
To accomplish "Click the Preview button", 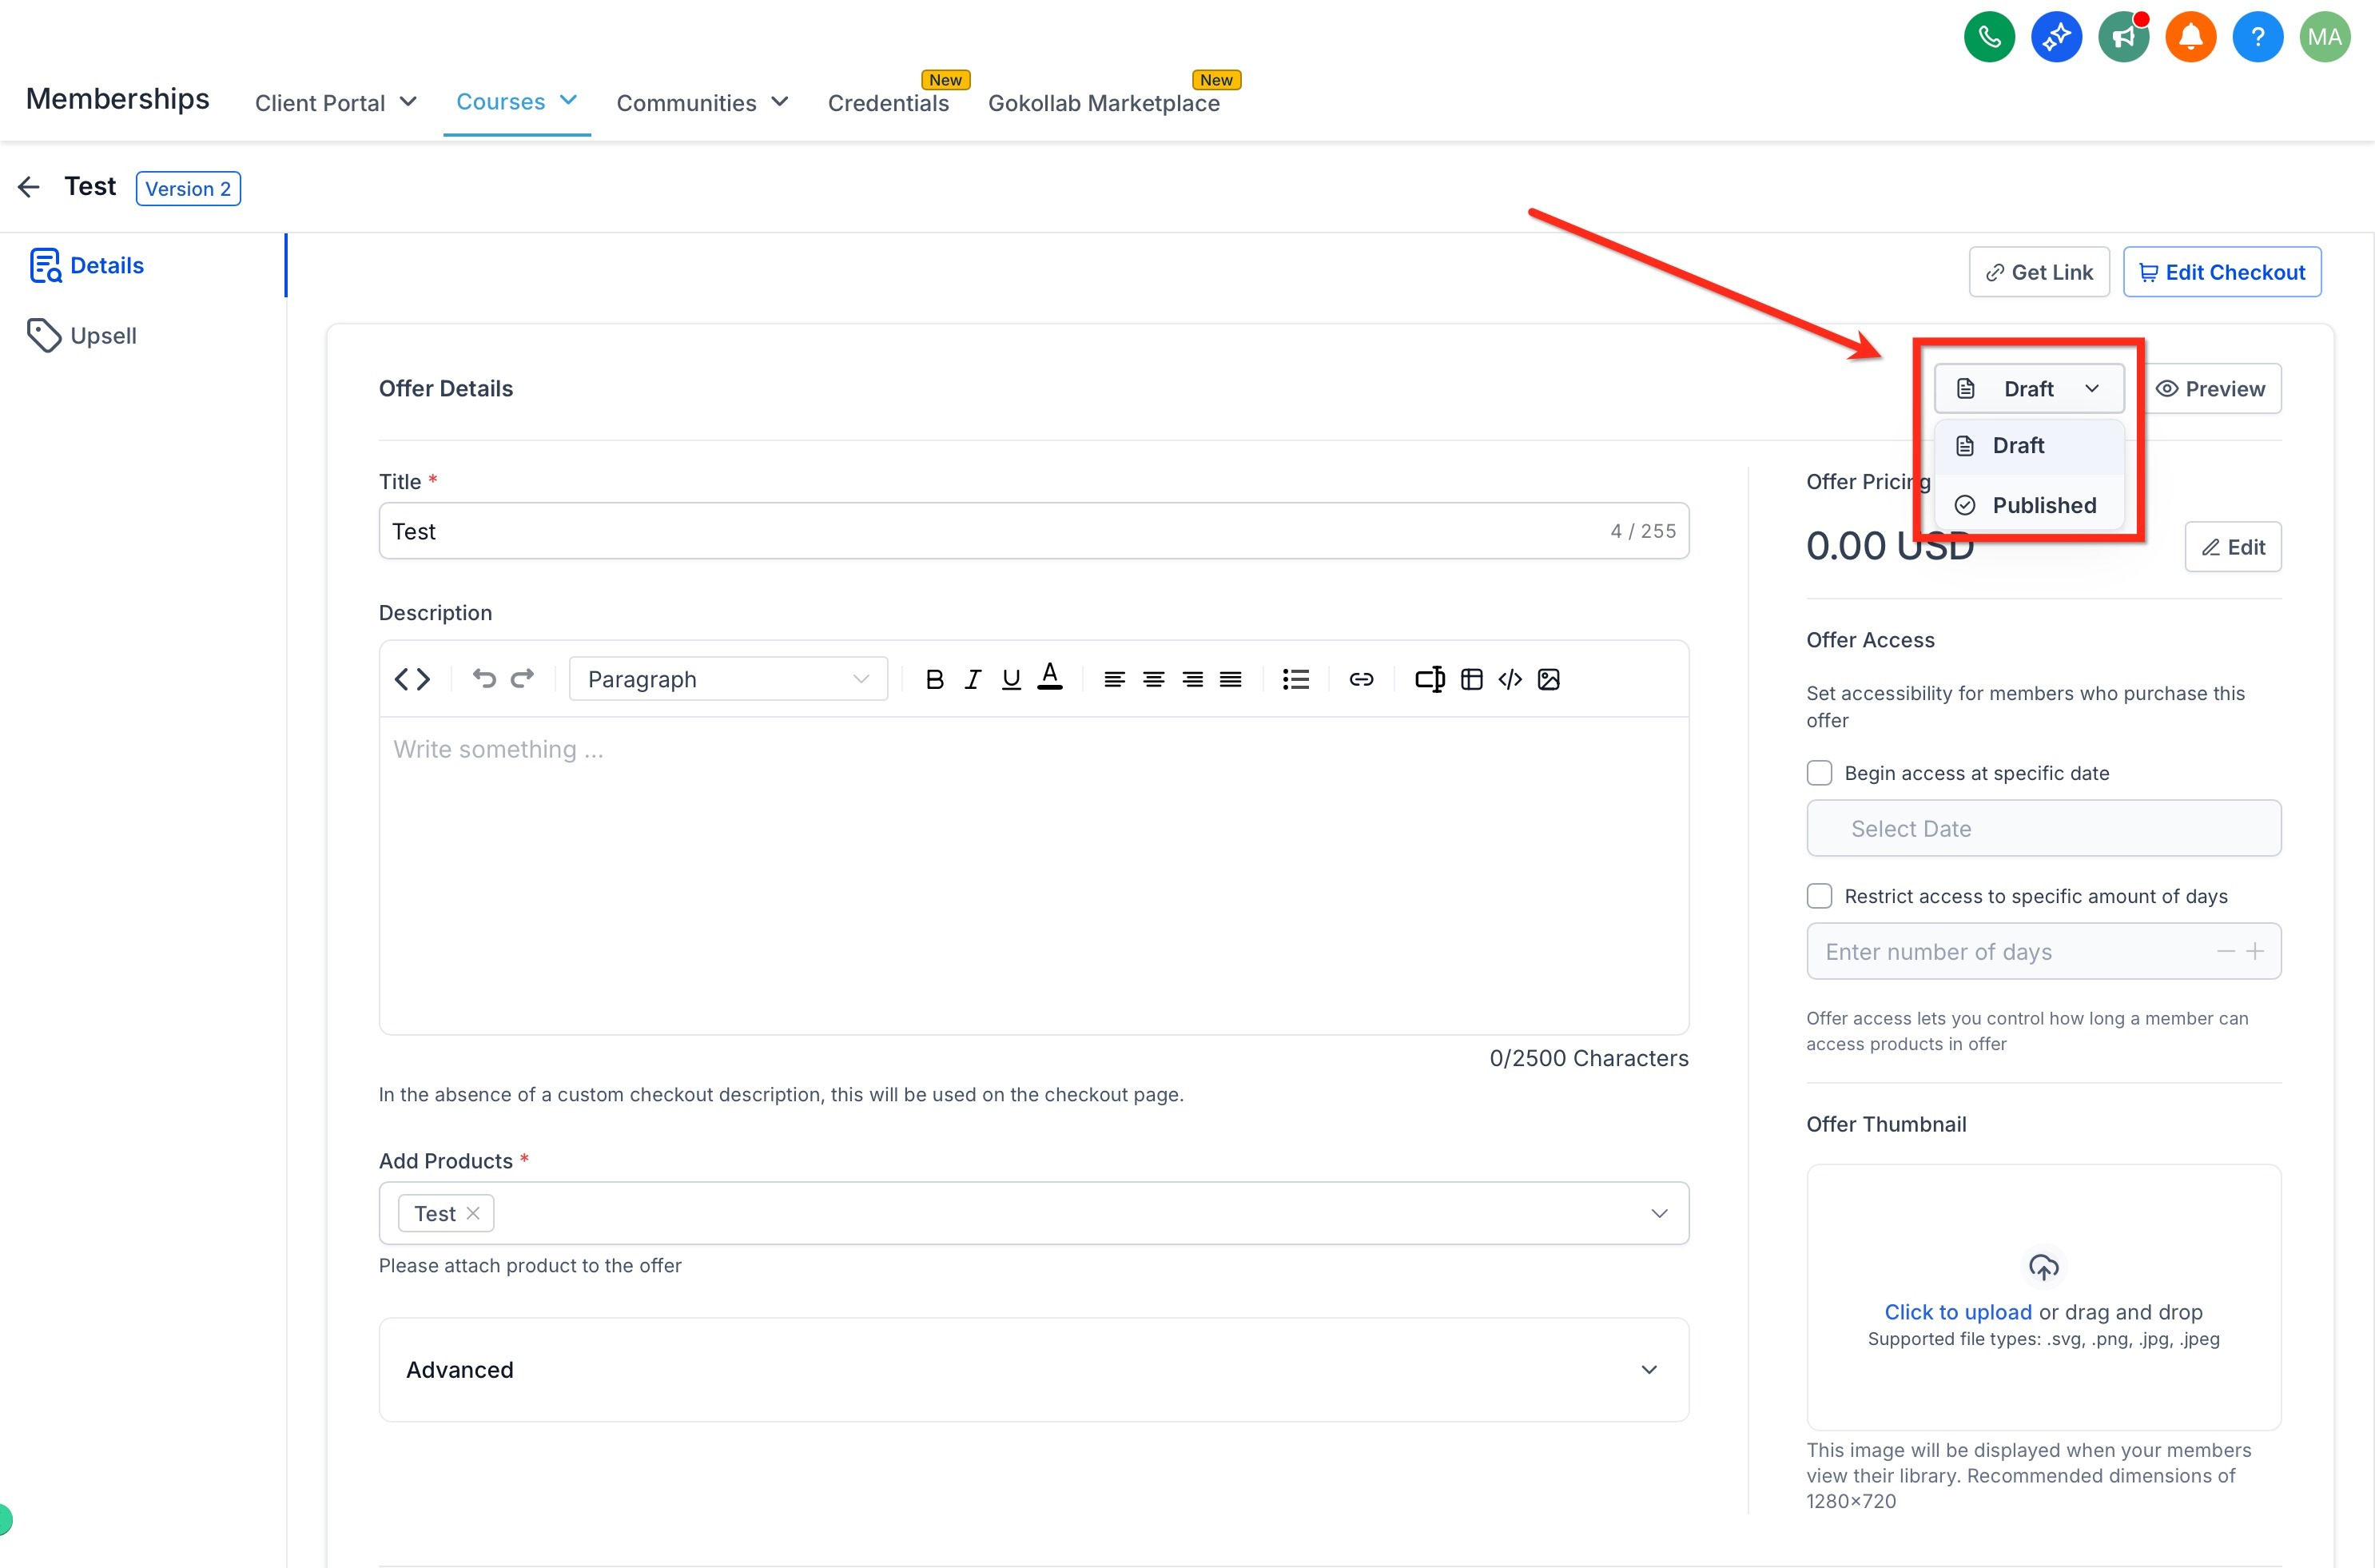I will [2210, 389].
